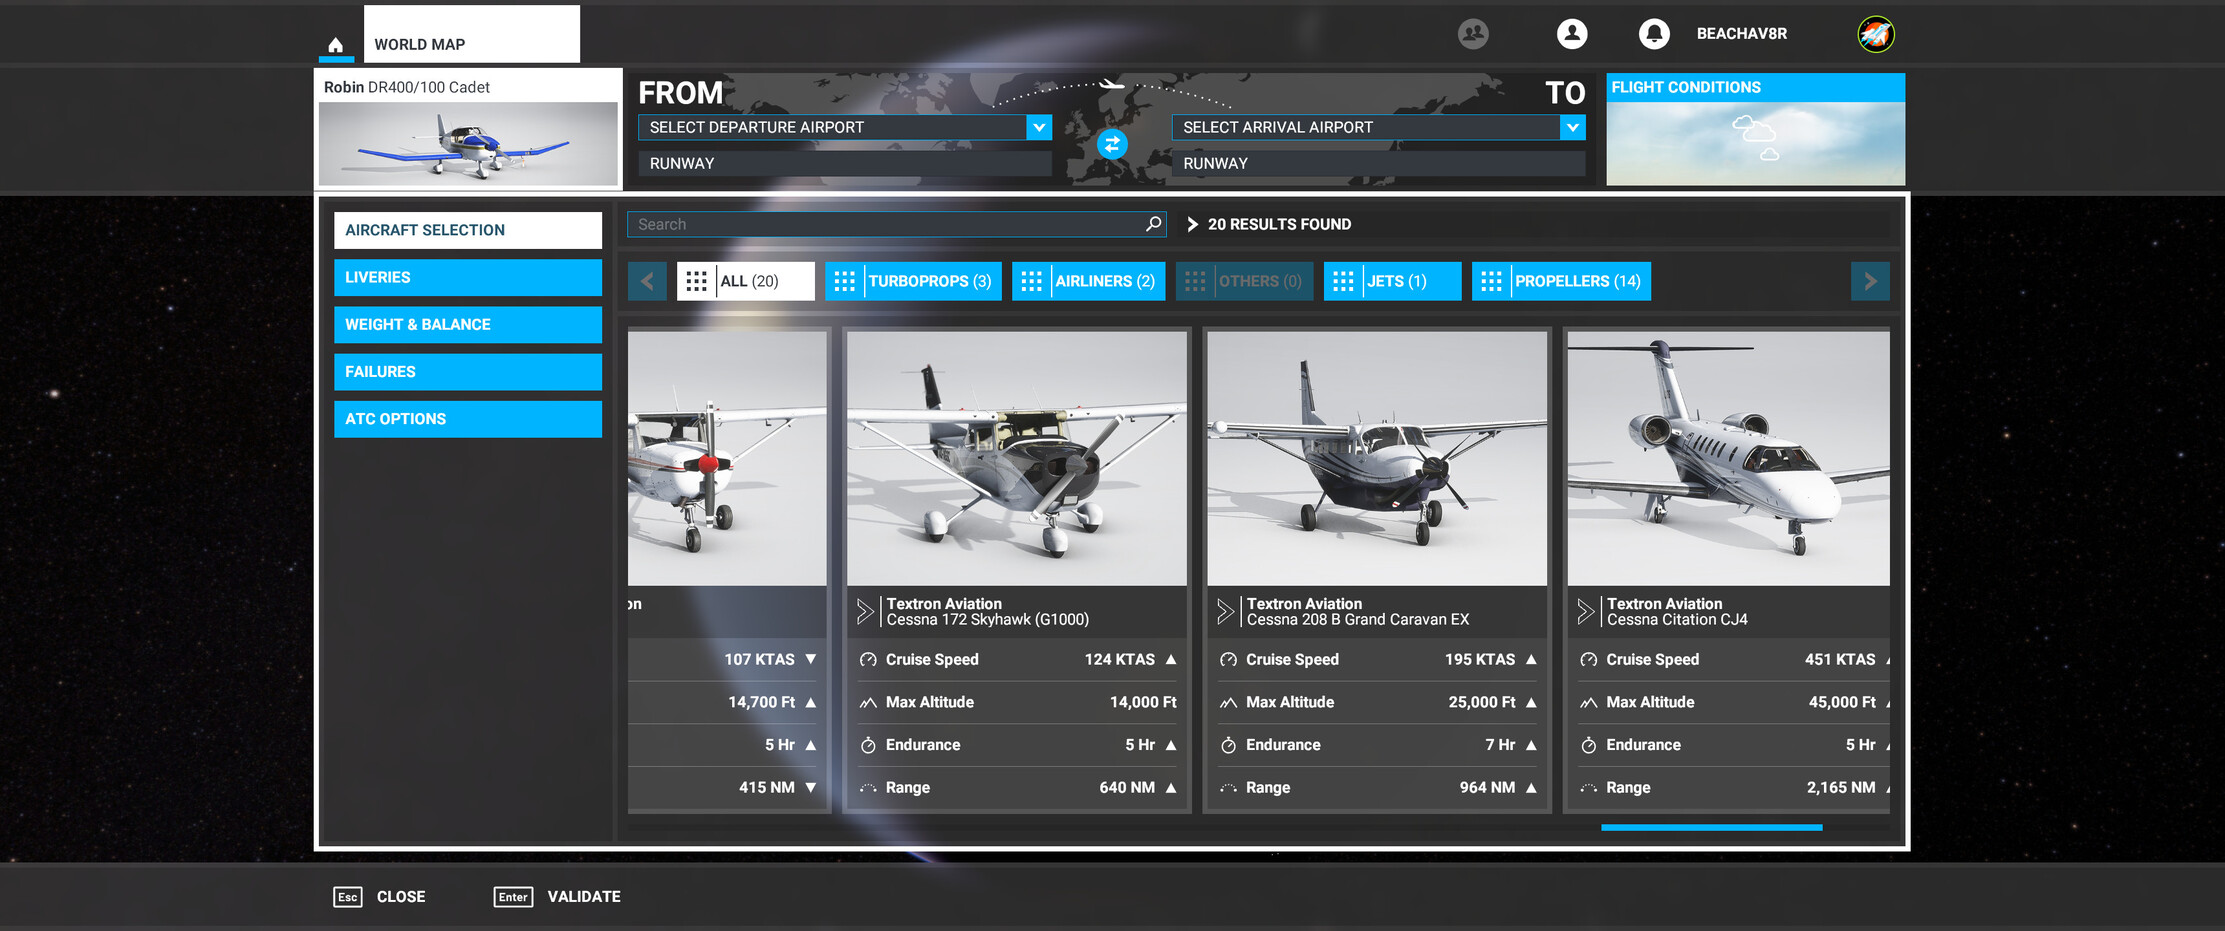Screen dimensions: 2225x931
Task: Click Skyhawk G1000 Cruise Speed 124 KTAS row
Action: 1017,660
